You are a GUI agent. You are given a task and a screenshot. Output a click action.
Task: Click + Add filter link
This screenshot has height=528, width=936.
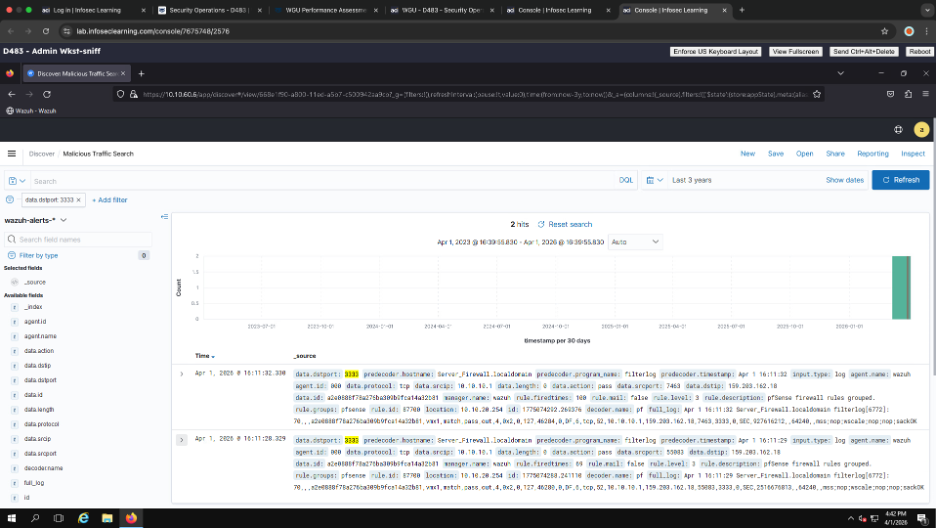click(x=110, y=200)
